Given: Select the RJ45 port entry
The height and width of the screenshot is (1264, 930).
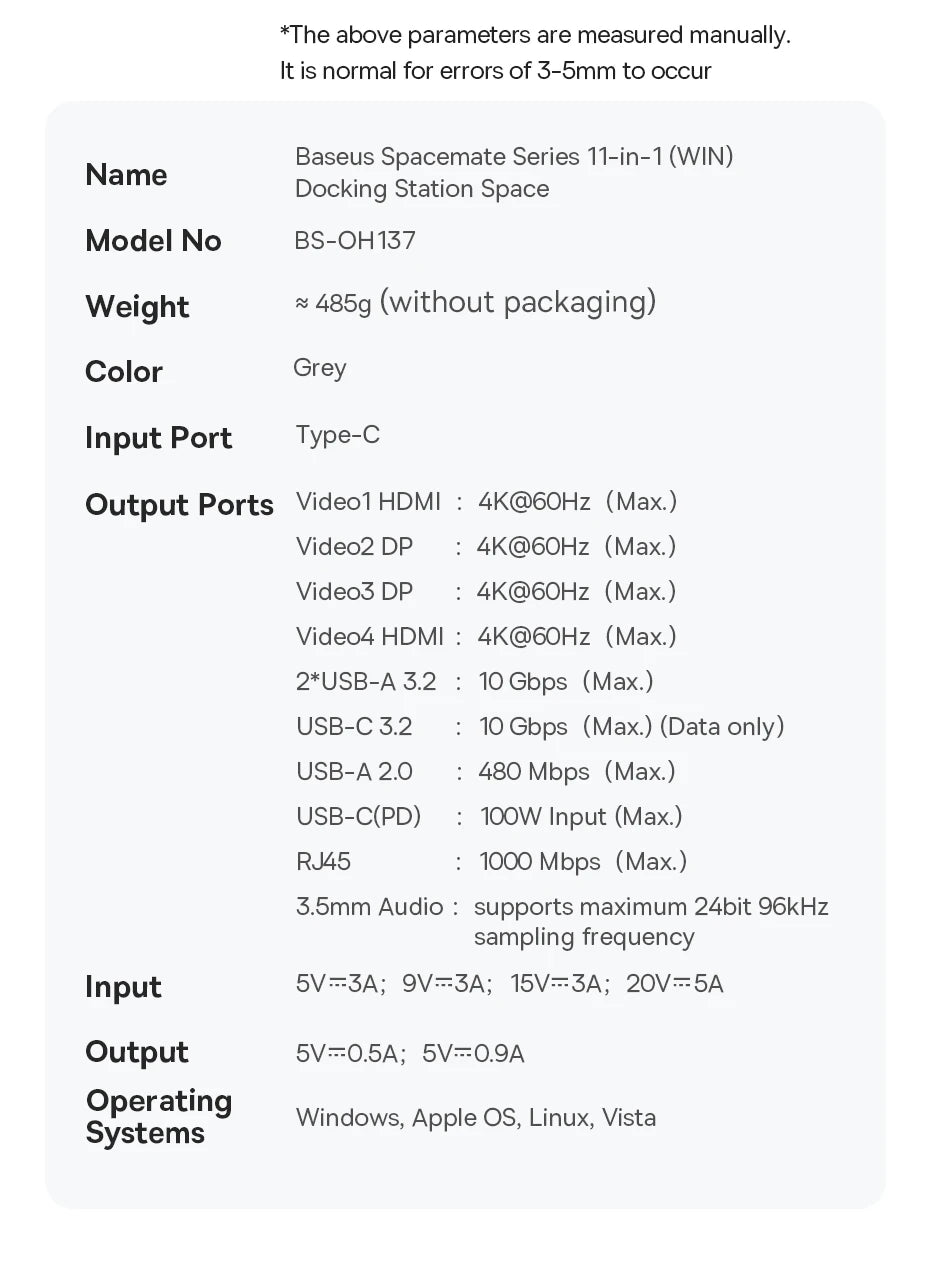Looking at the screenshot, I should click(x=323, y=862).
